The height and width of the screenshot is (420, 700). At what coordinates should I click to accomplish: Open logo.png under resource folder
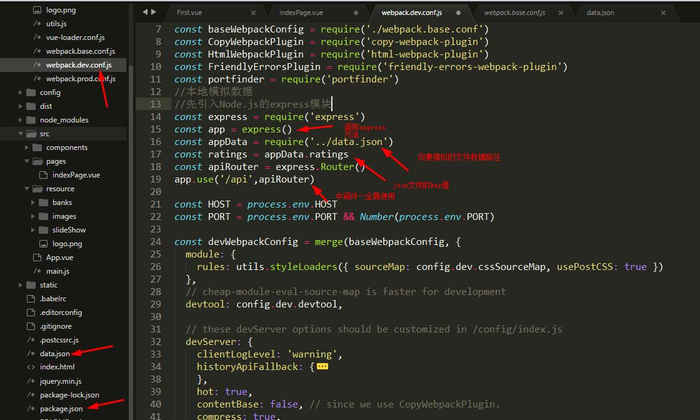pos(67,244)
